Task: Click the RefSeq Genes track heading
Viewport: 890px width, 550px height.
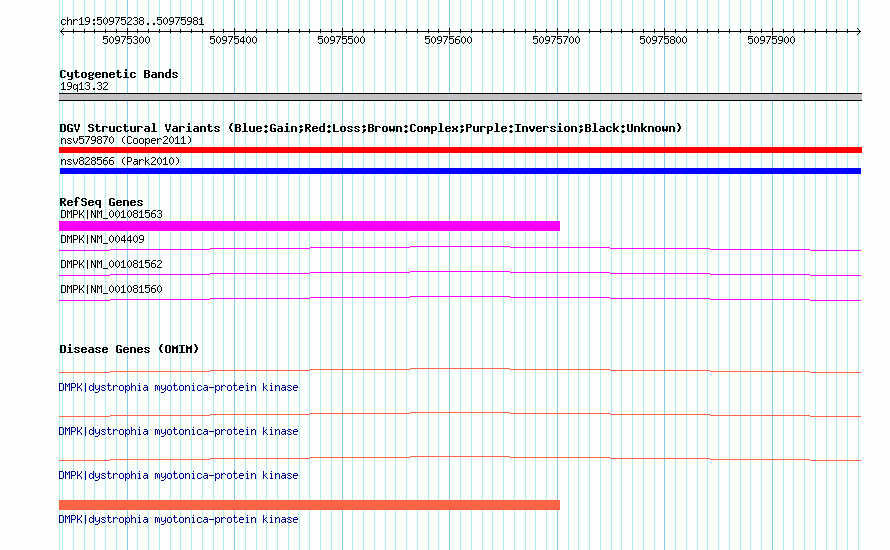Action: coord(101,202)
